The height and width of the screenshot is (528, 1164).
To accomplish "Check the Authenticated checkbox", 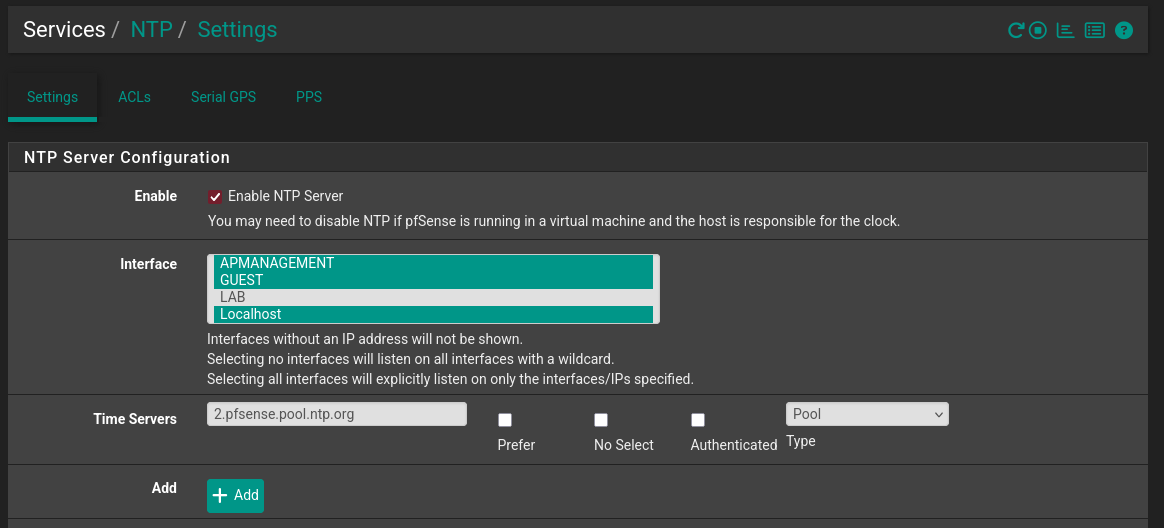I will (x=698, y=420).
